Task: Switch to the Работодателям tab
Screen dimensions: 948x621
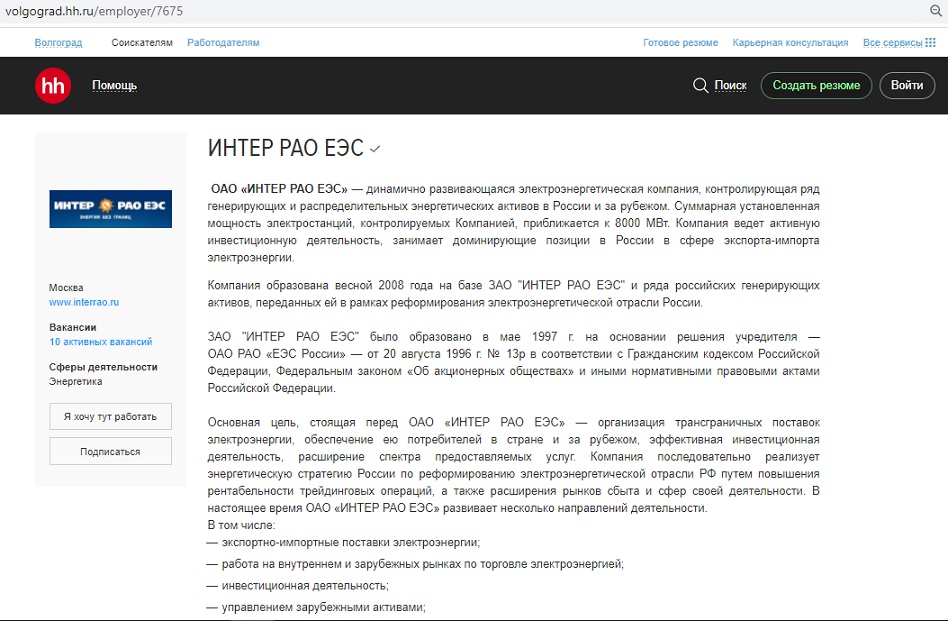Action: point(223,43)
